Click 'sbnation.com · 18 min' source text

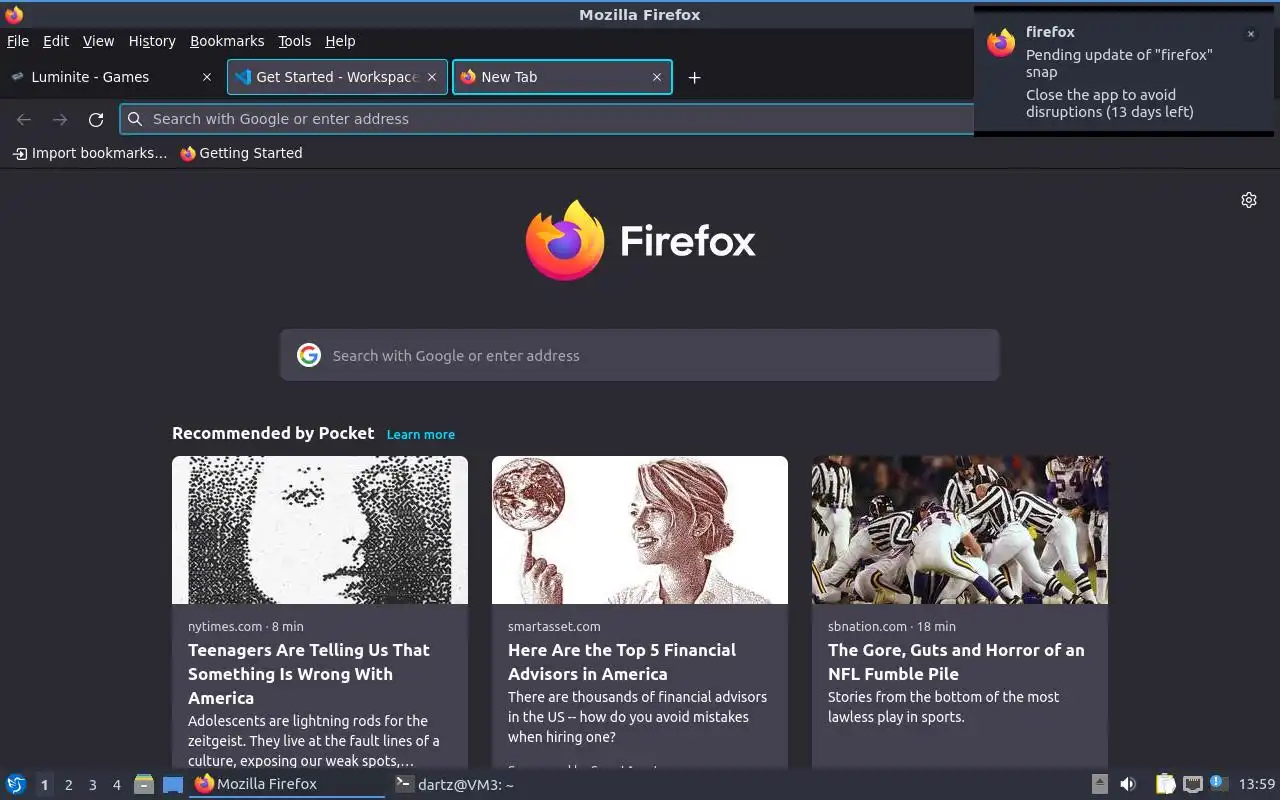[x=892, y=626]
